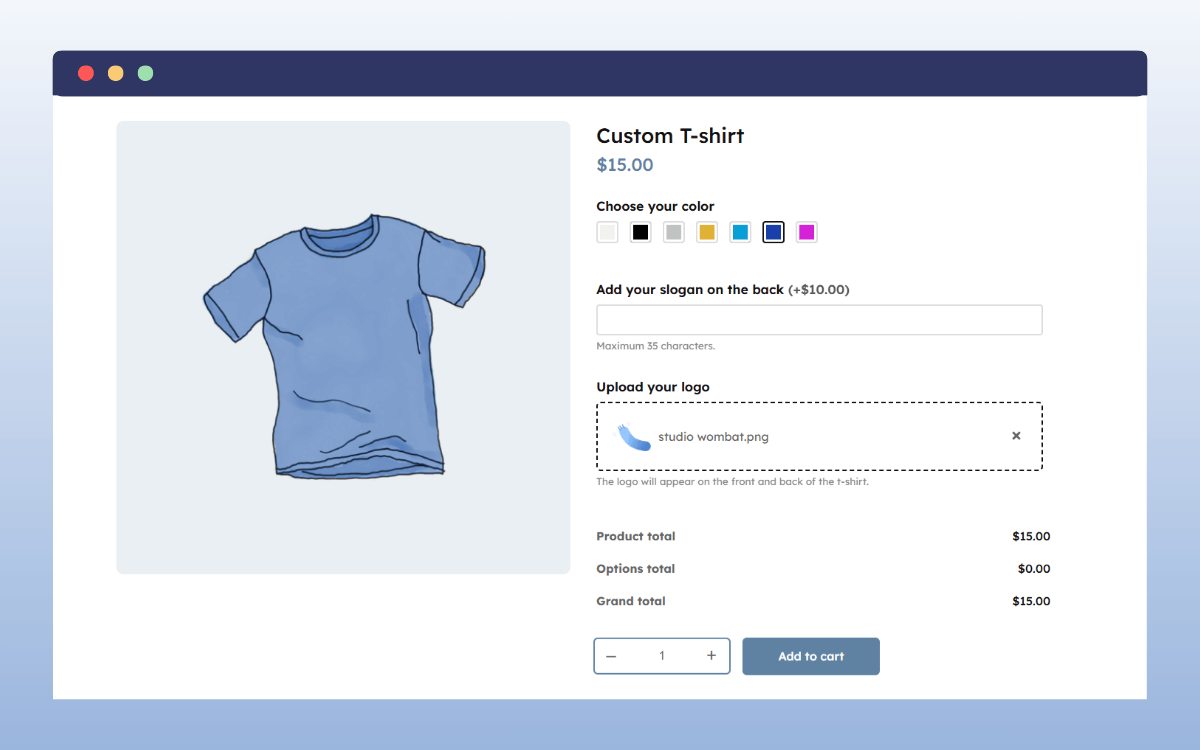This screenshot has width=1200, height=750.
Task: Click the $15.00 price text
Action: (x=624, y=164)
